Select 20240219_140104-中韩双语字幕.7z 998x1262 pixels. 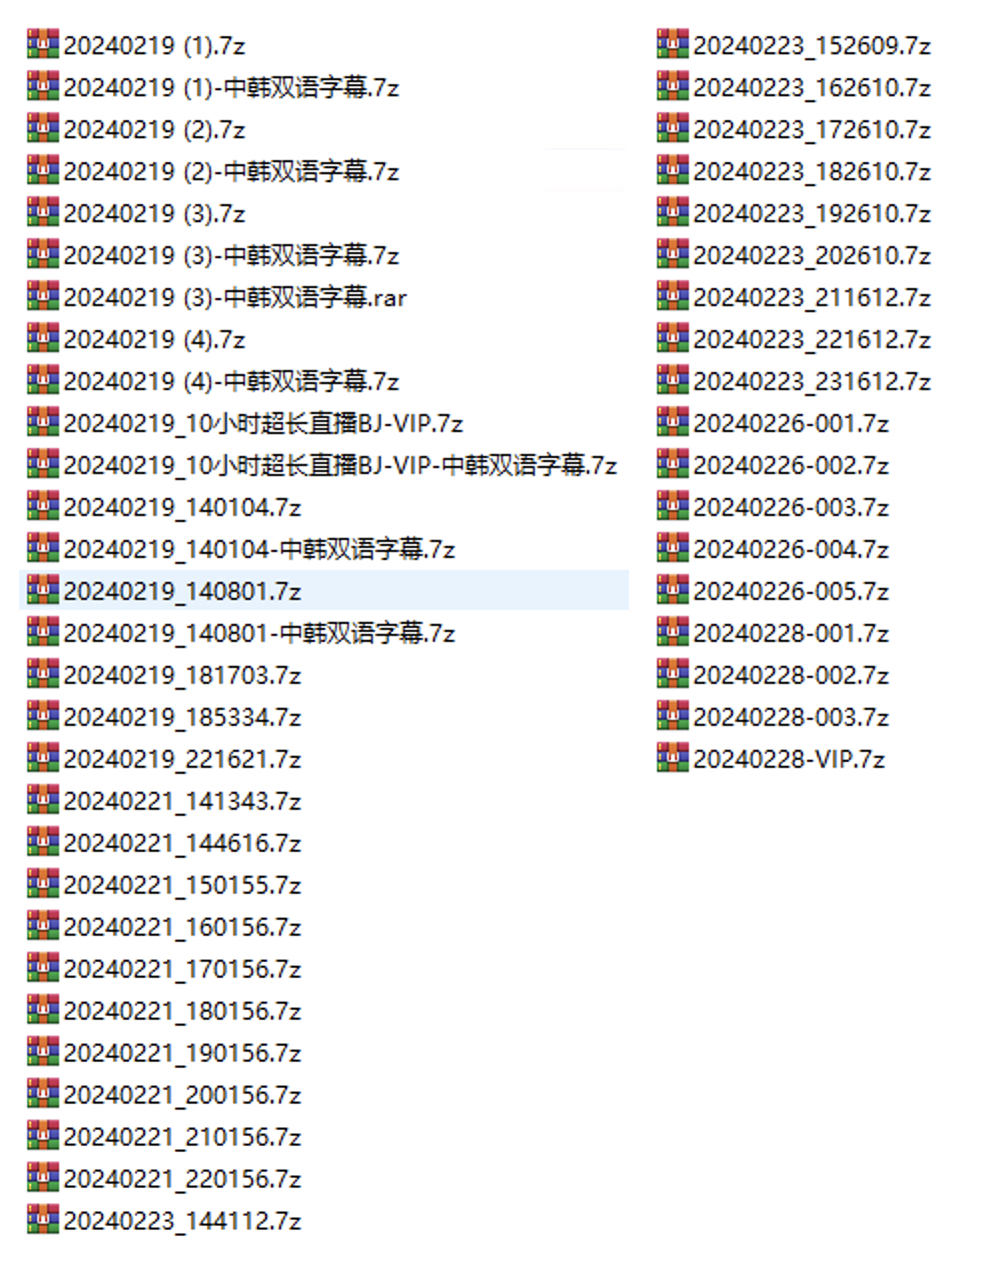point(259,550)
